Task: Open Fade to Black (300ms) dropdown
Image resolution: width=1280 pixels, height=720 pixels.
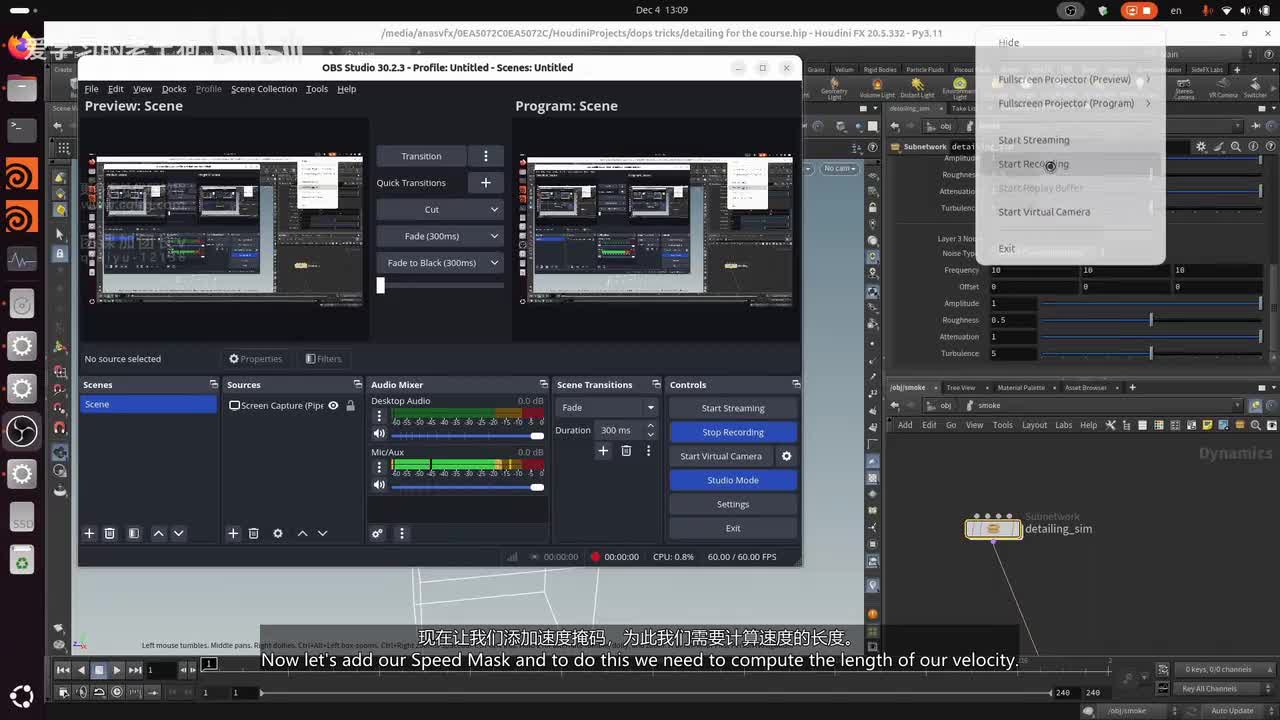Action: click(x=440, y=263)
